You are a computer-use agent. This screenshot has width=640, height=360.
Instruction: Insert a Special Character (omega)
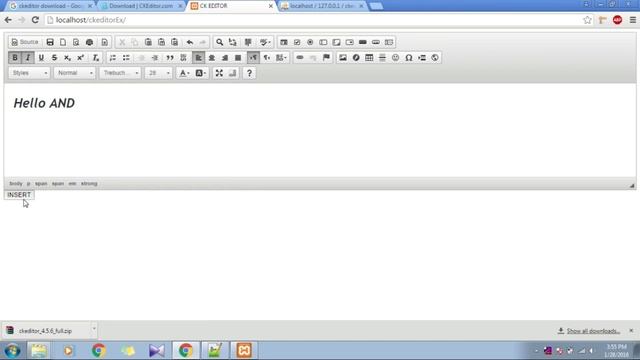click(x=409, y=58)
